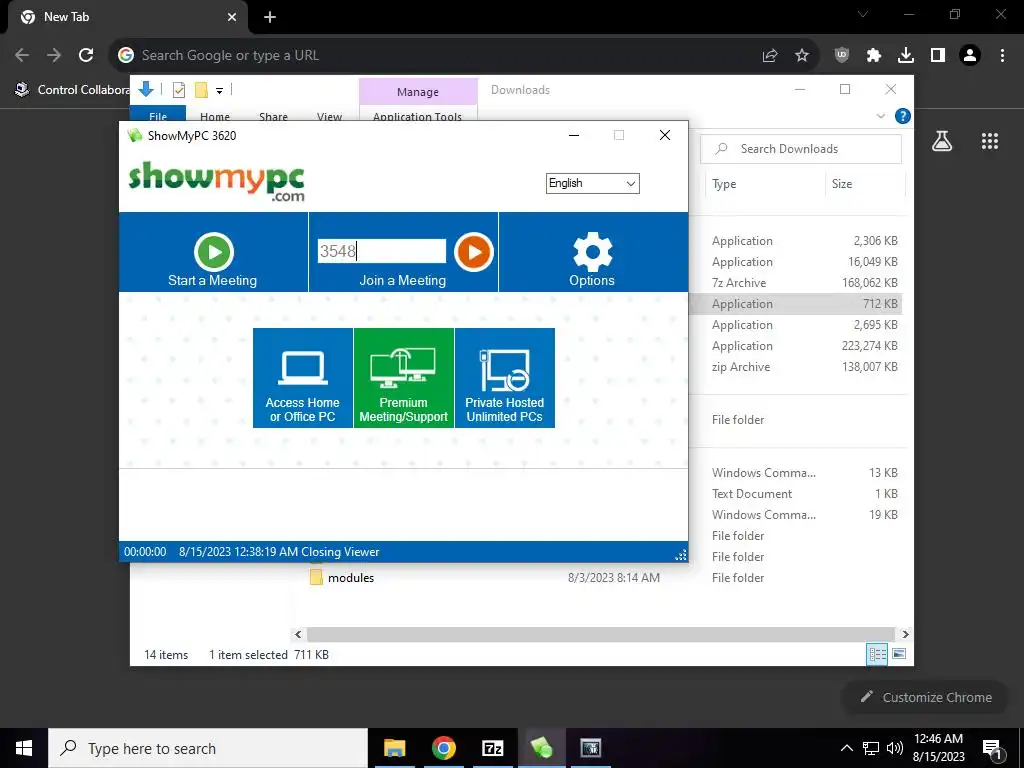The image size is (1024, 768).
Task: Reload the Chrome page
Action: click(x=86, y=56)
